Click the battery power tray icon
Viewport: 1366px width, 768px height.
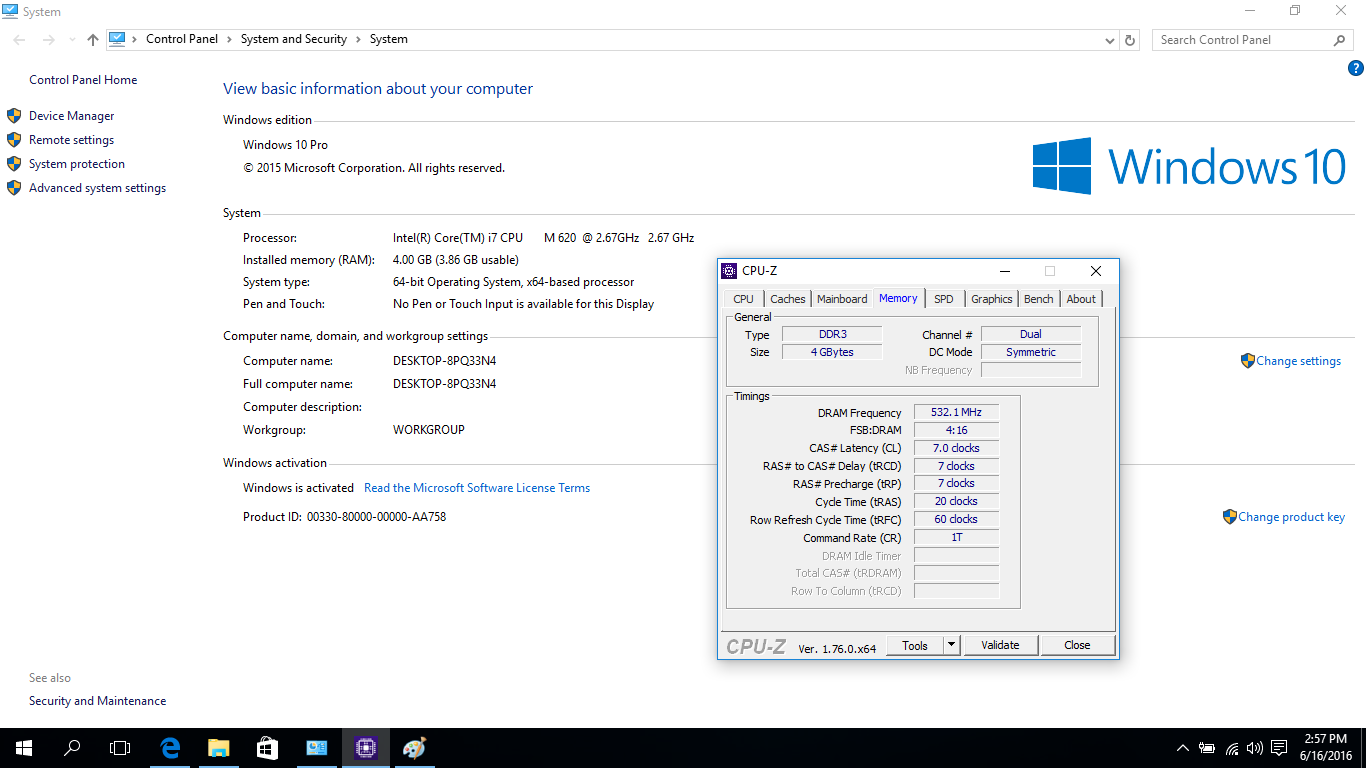1207,748
